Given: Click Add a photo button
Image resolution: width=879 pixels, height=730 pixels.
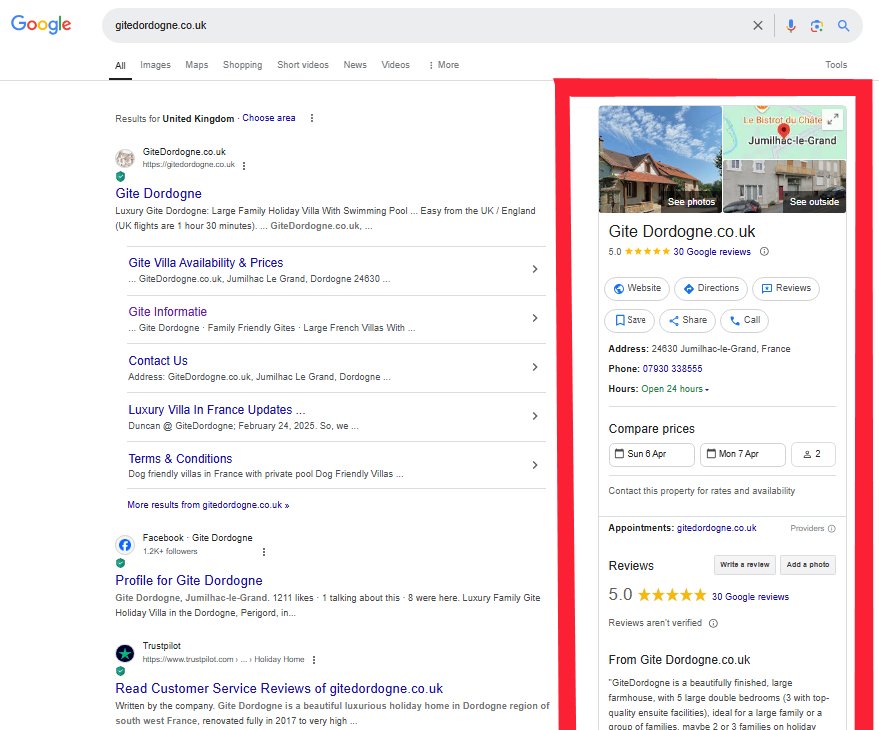Looking at the screenshot, I should 808,565.
